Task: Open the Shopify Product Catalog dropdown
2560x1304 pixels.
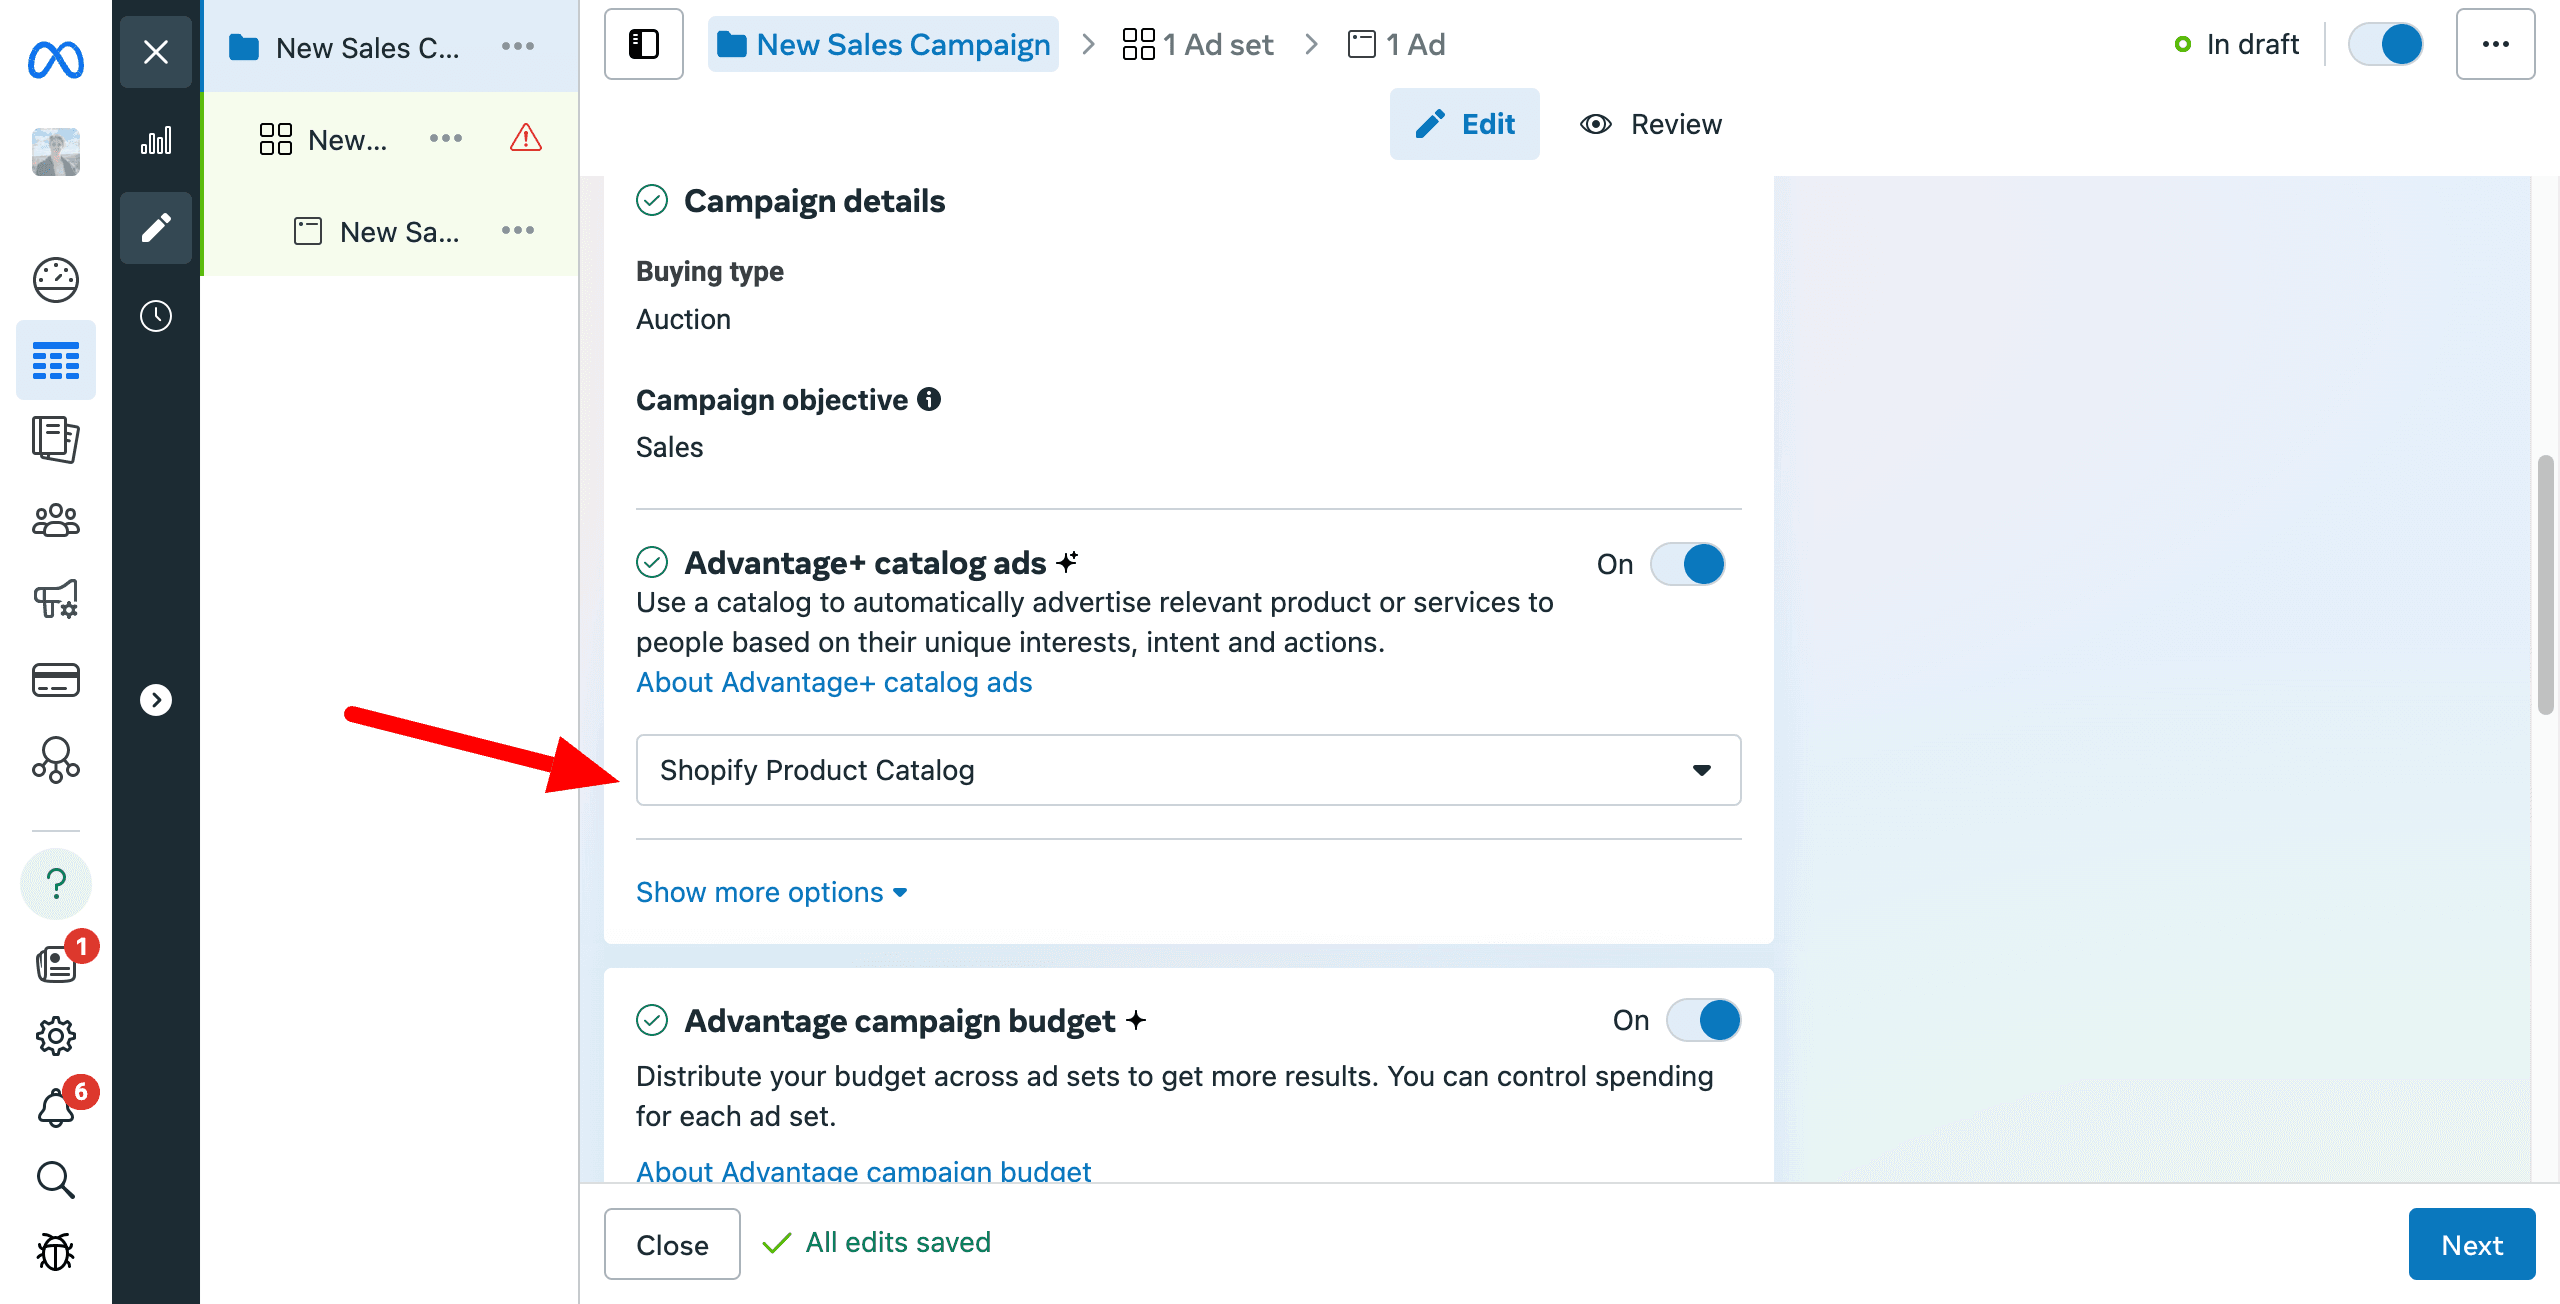Action: 1187,770
